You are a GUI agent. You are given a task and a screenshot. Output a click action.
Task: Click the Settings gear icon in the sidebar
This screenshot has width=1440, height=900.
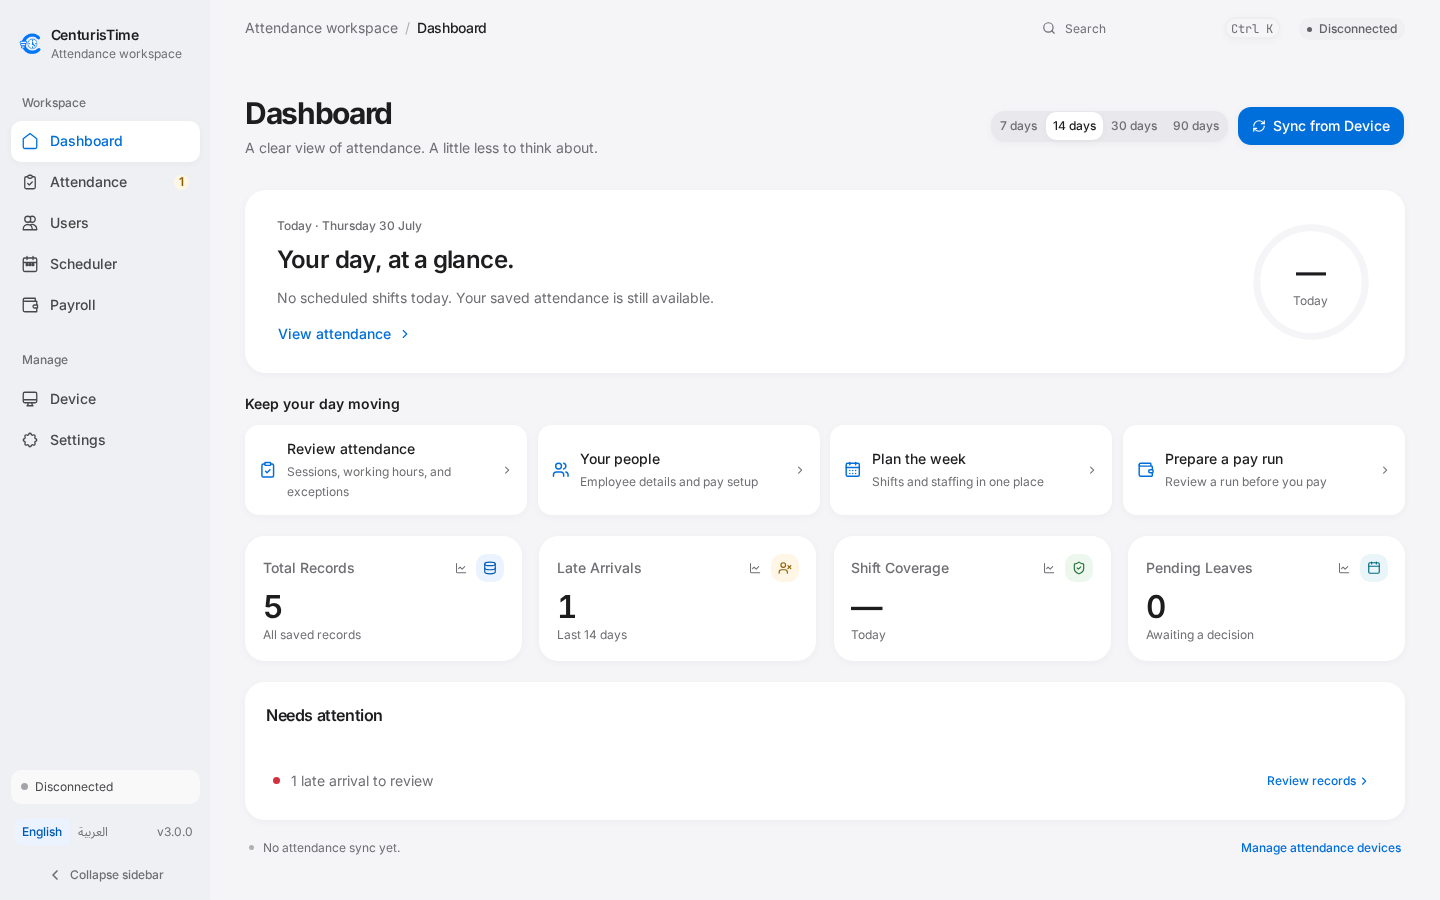coord(30,440)
